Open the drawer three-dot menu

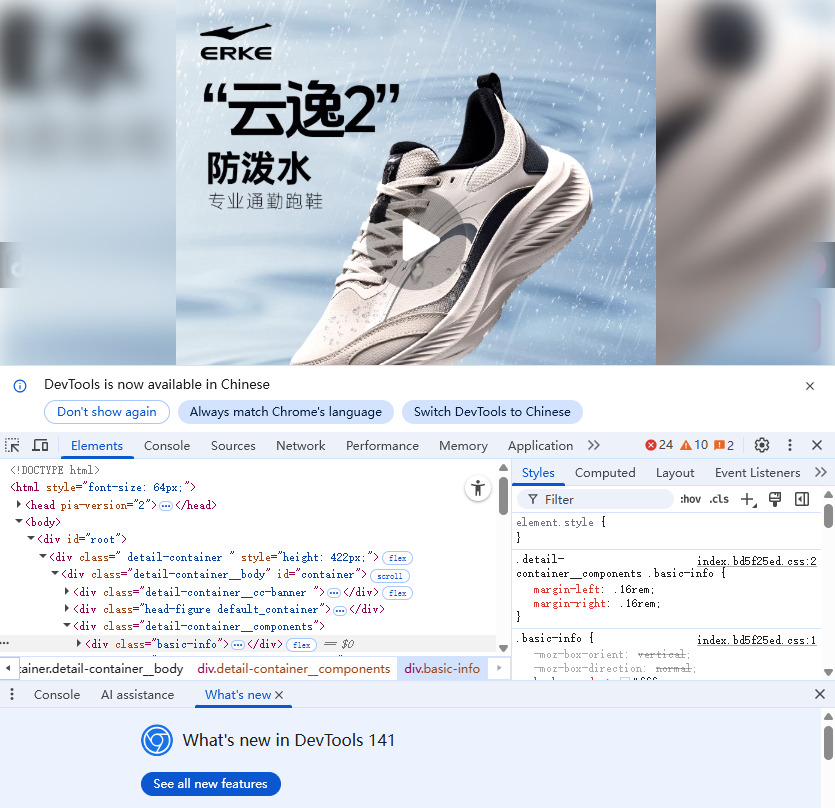[x=12, y=694]
